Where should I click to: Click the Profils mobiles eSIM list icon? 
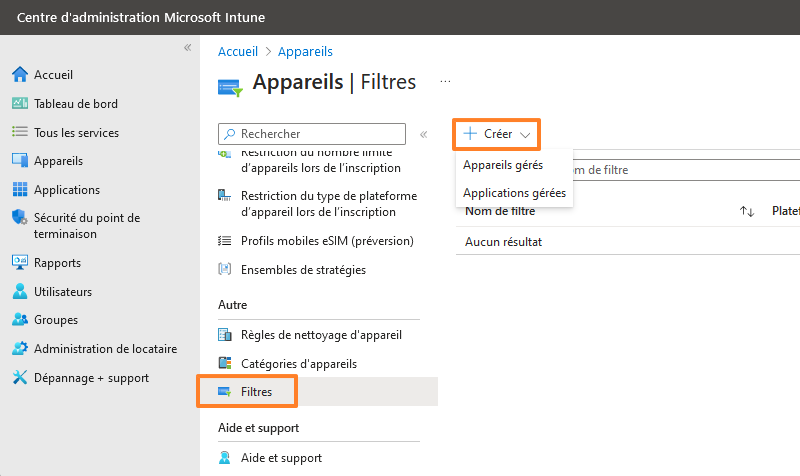click(224, 241)
